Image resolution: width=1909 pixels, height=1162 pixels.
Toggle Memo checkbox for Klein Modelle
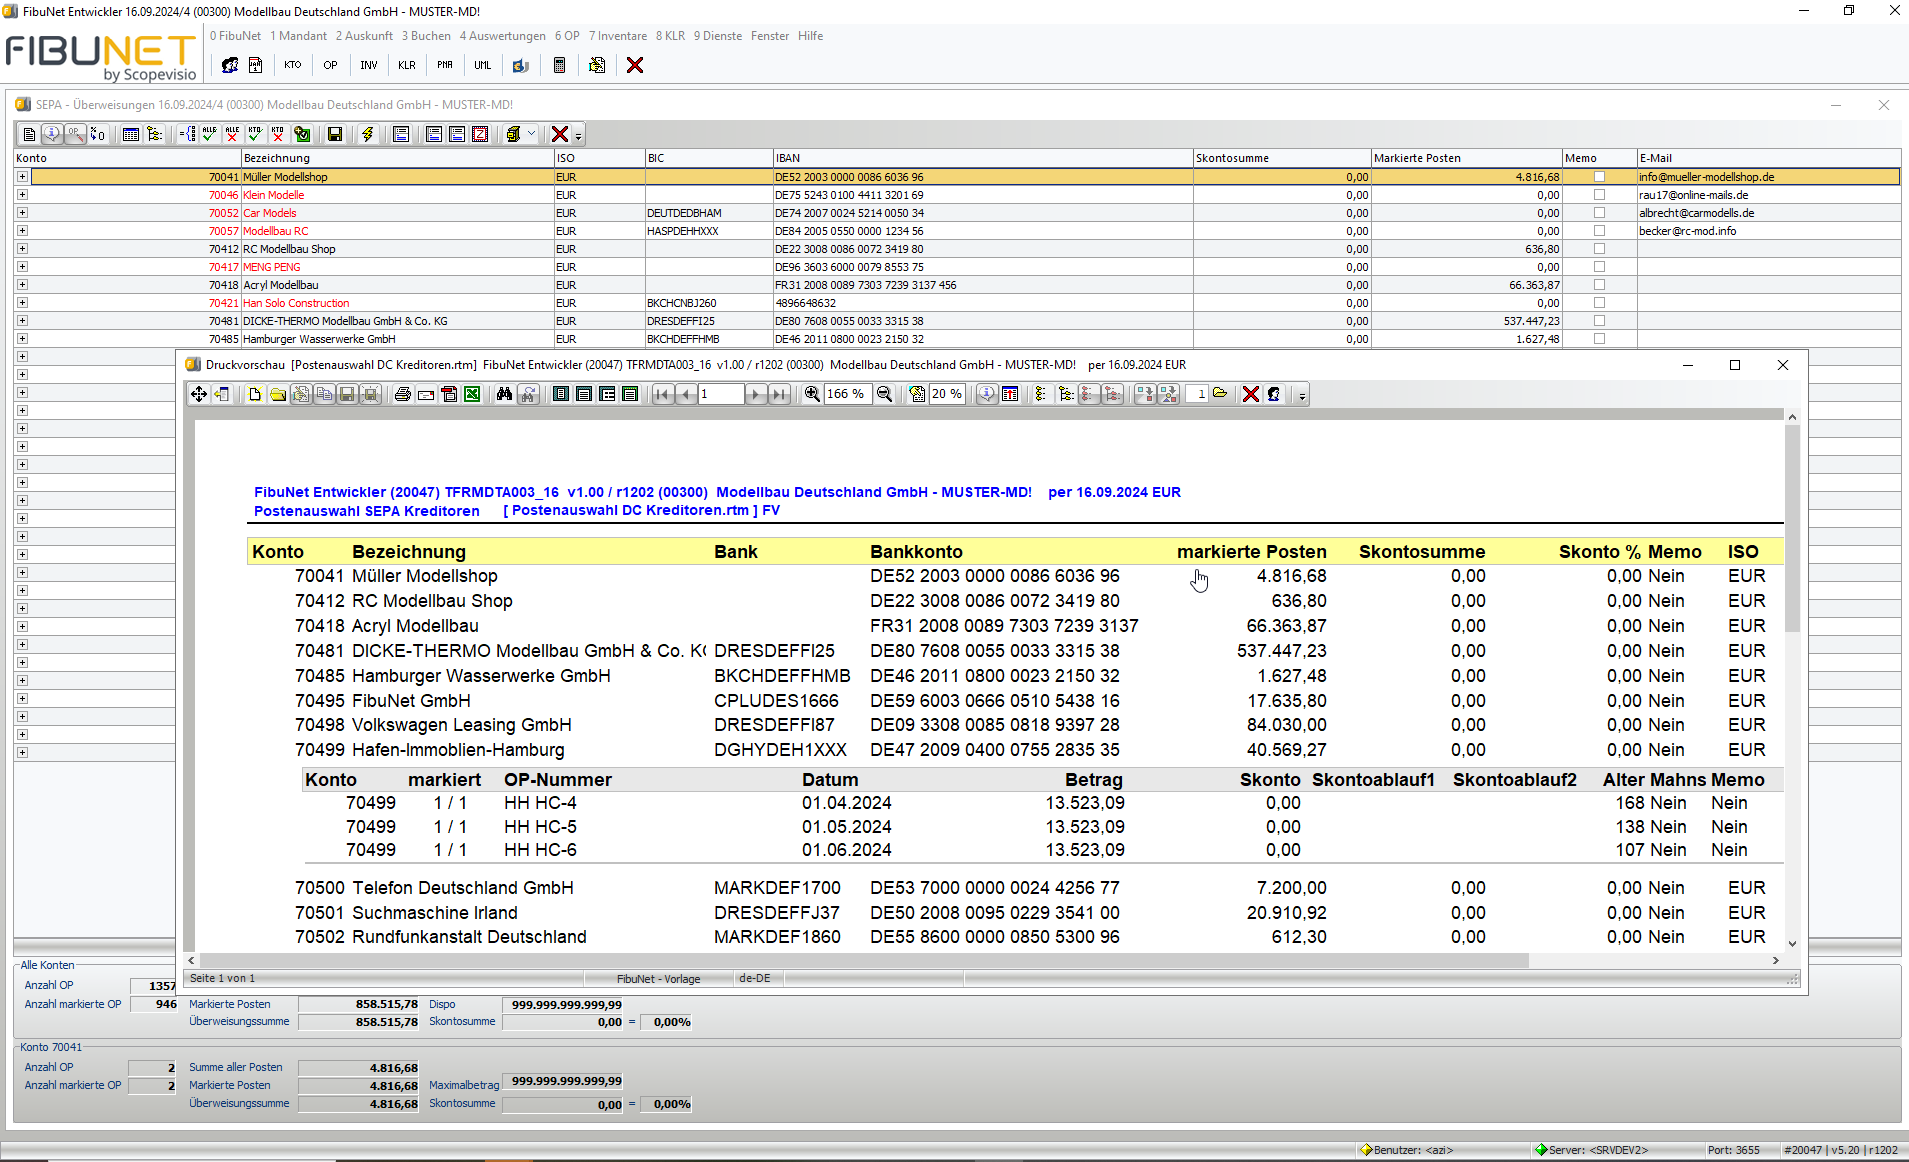point(1599,195)
